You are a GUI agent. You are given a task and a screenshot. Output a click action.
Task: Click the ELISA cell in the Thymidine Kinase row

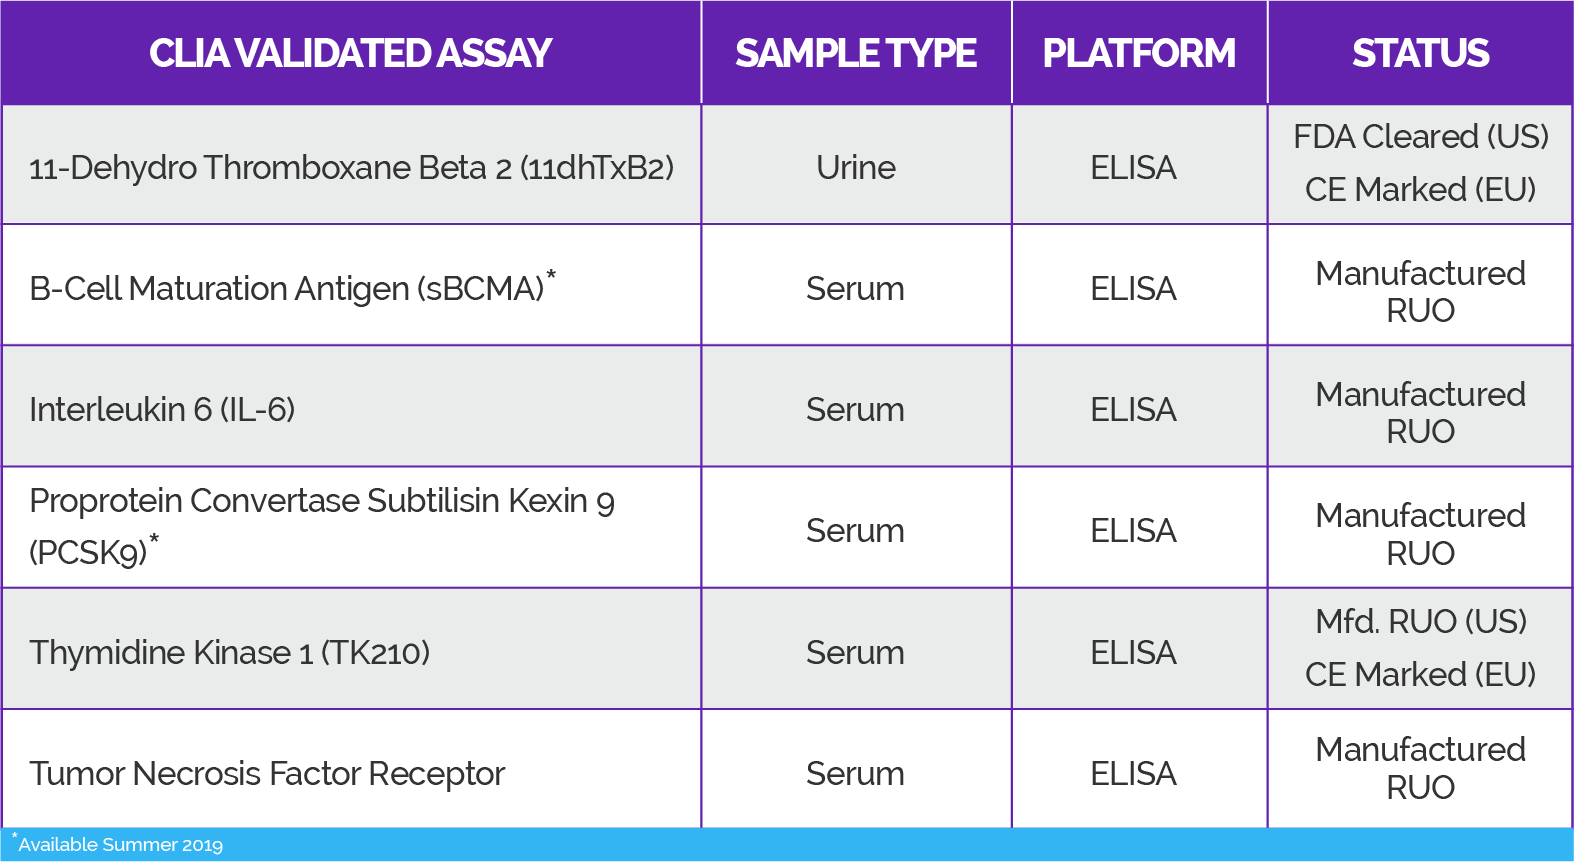pos(1133,652)
